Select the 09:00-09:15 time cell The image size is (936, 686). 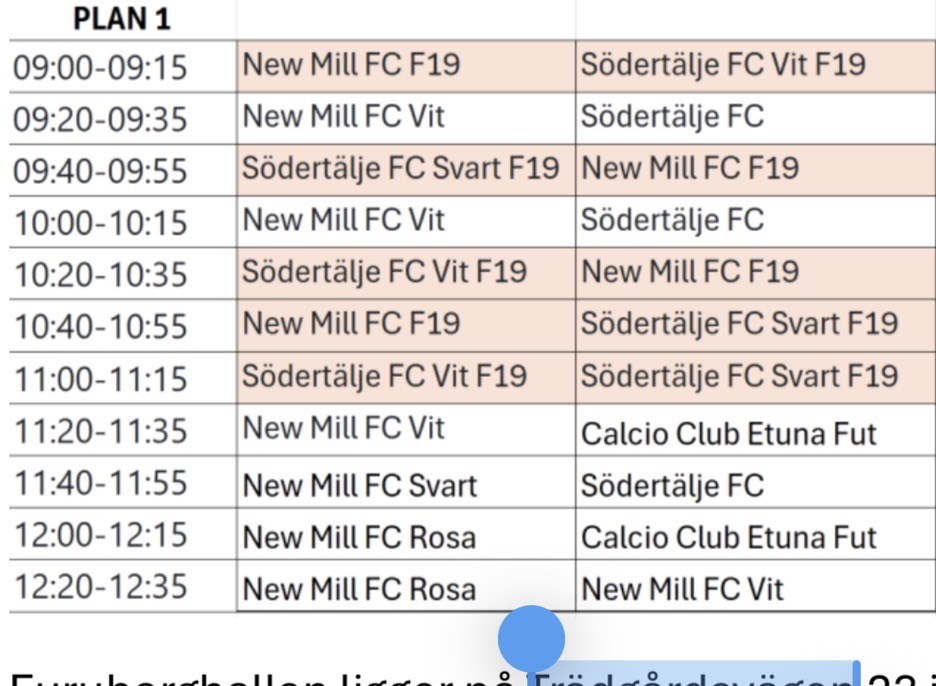click(x=100, y=67)
